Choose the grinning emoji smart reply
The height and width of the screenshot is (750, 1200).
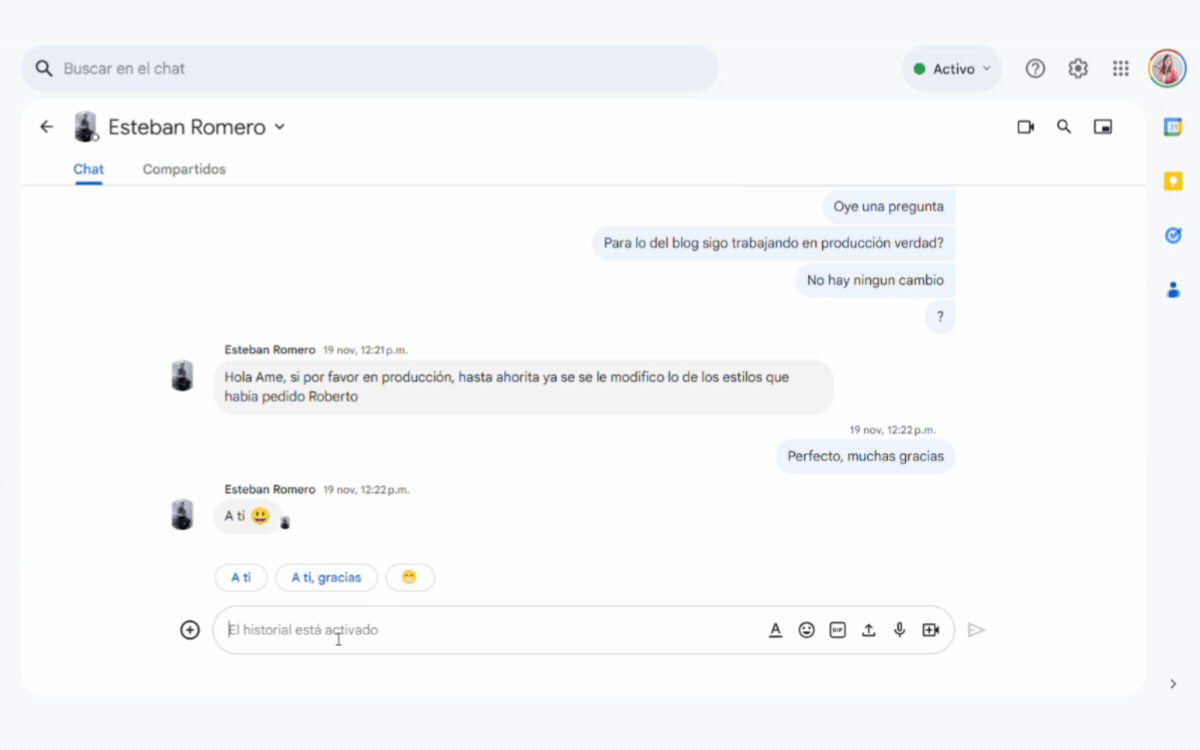410,577
